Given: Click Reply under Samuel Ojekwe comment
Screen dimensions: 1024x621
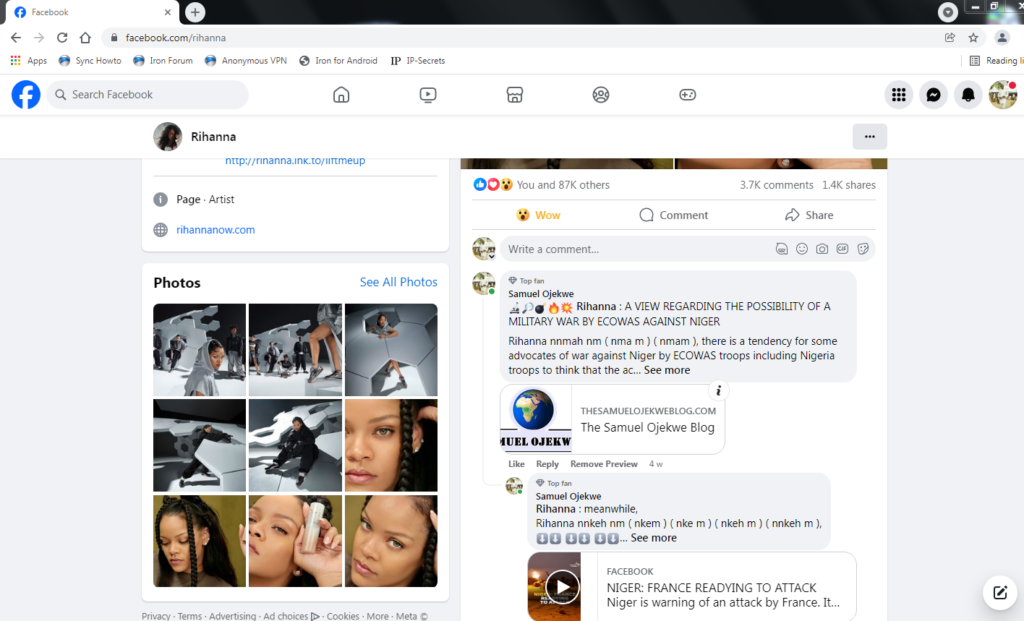Looking at the screenshot, I should [547, 464].
